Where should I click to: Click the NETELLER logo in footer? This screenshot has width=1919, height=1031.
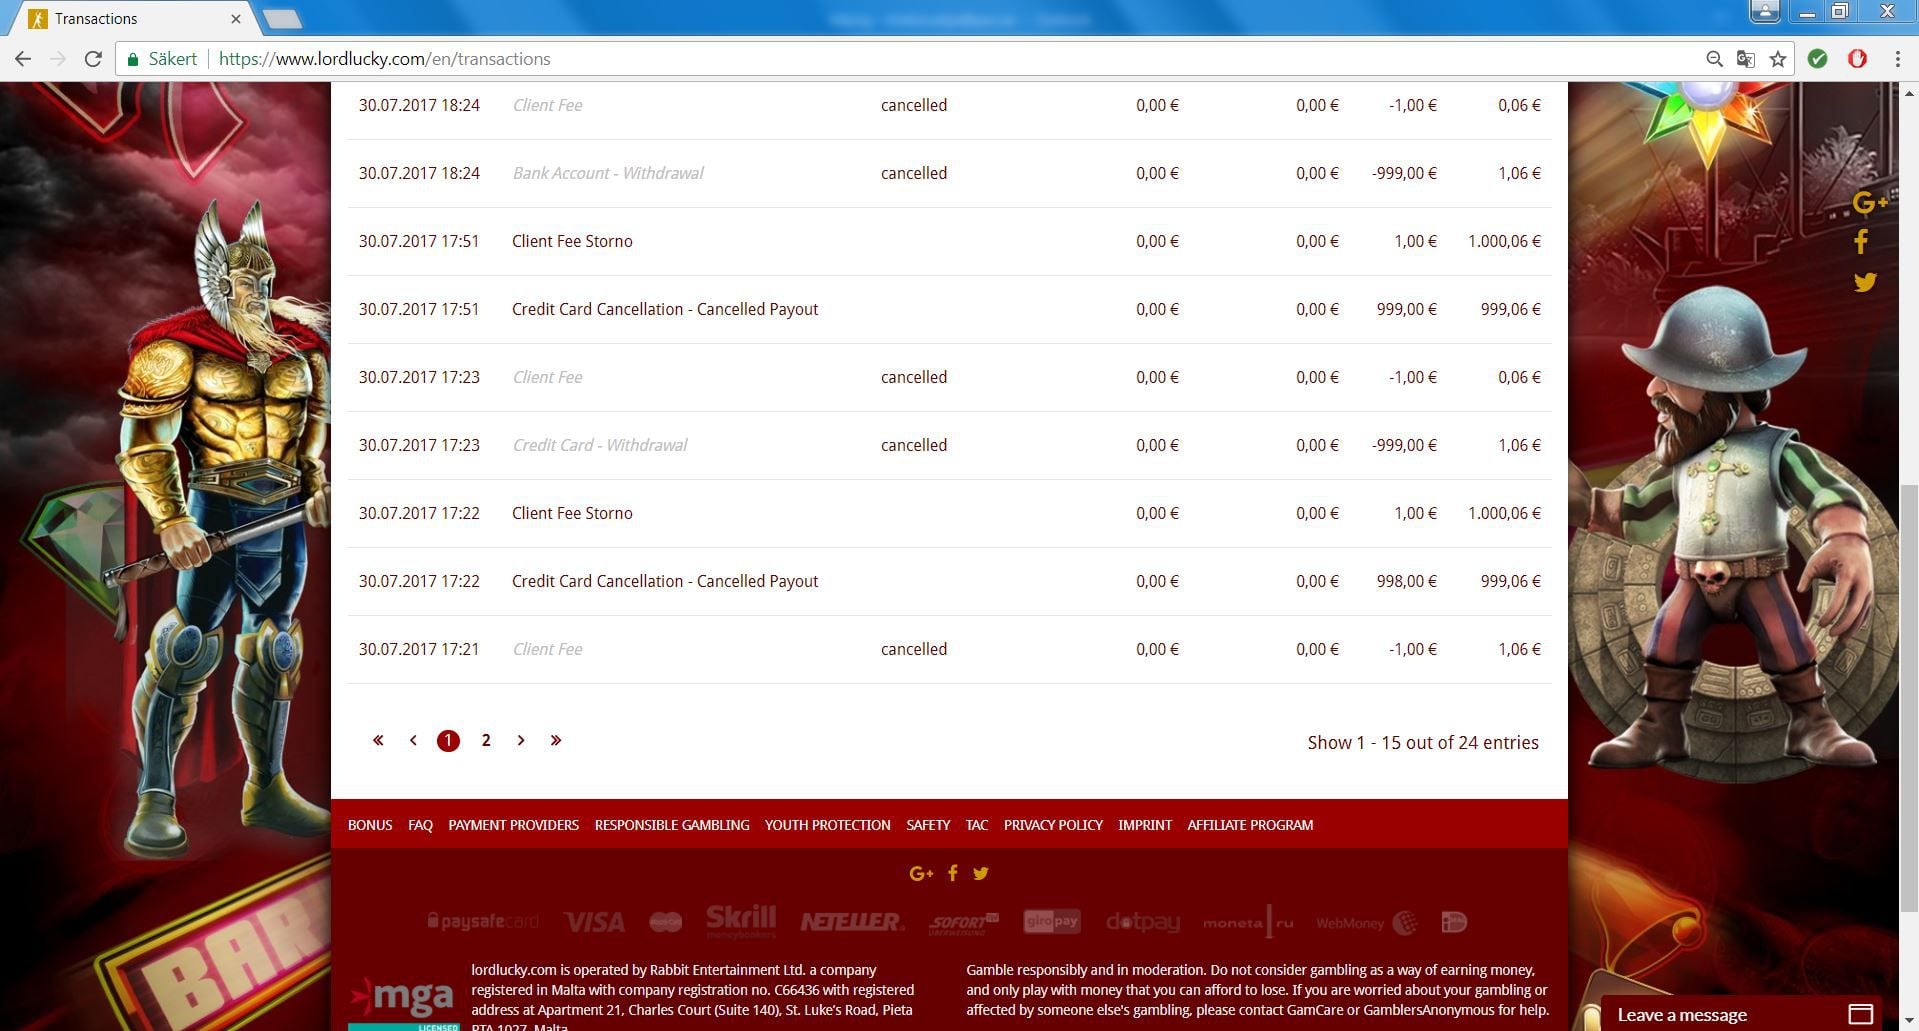852,922
